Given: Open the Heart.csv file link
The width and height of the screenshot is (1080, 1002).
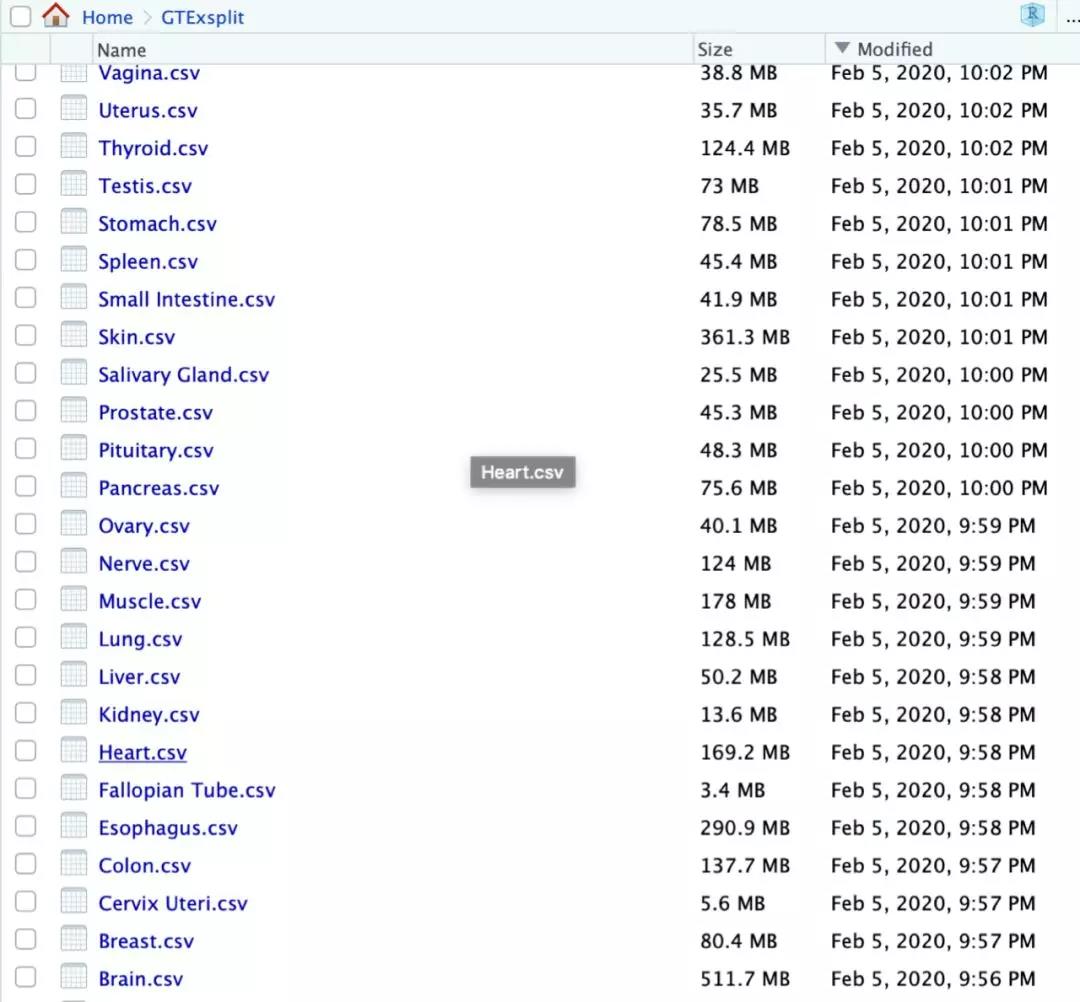Looking at the screenshot, I should pos(143,753).
